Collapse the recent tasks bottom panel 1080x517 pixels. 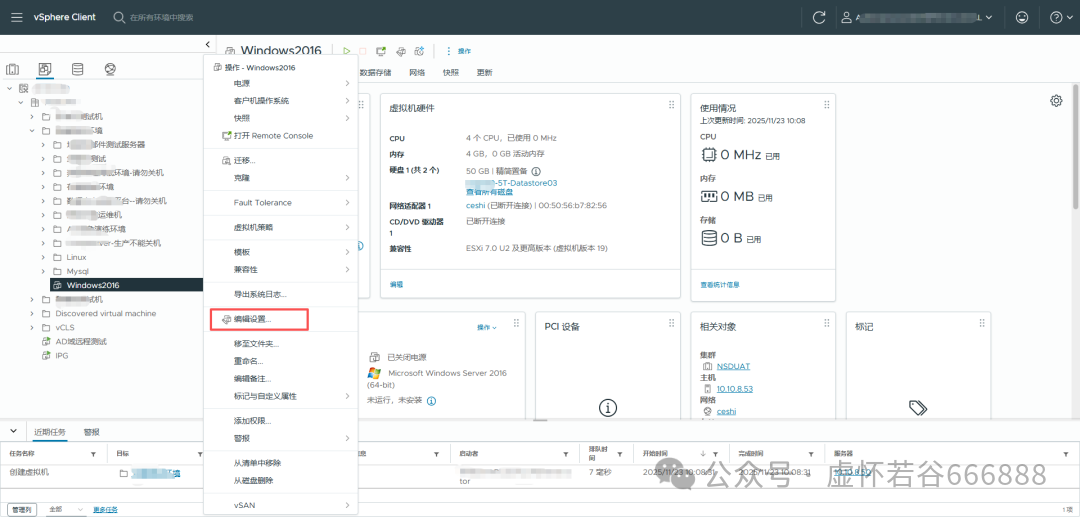(13, 431)
